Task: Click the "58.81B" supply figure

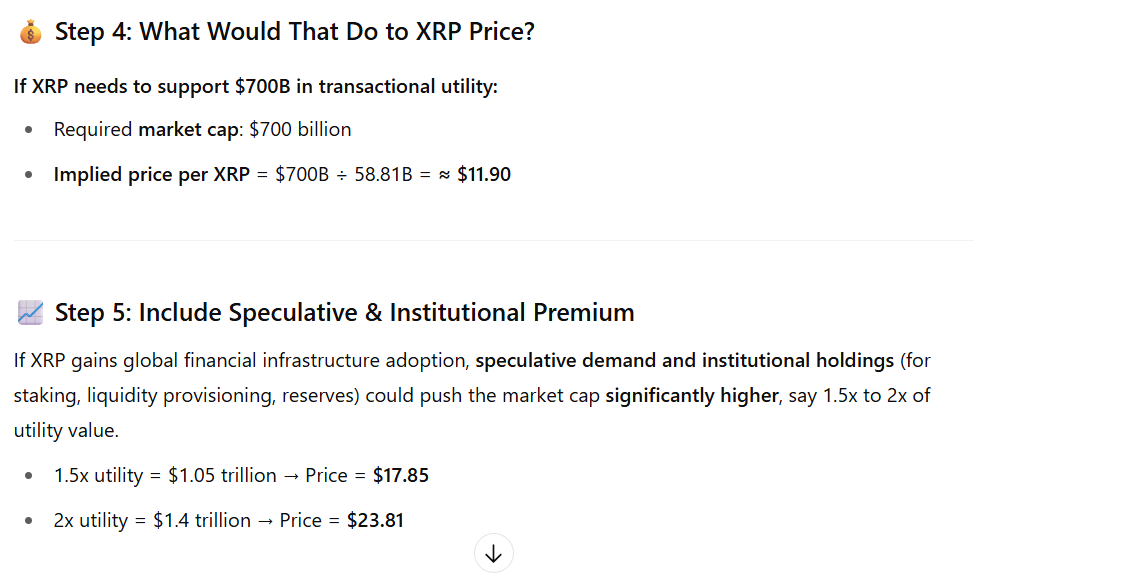Action: click(x=384, y=175)
